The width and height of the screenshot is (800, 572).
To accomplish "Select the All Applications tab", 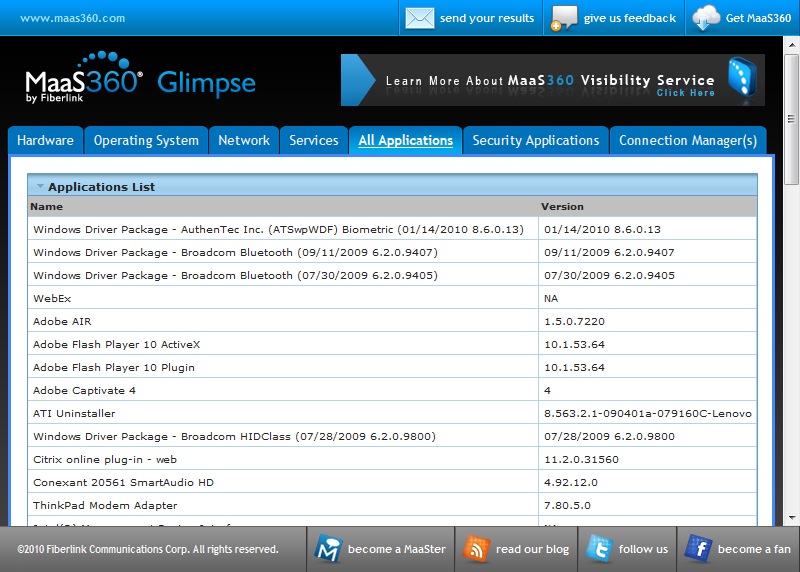I will pyautogui.click(x=406, y=140).
